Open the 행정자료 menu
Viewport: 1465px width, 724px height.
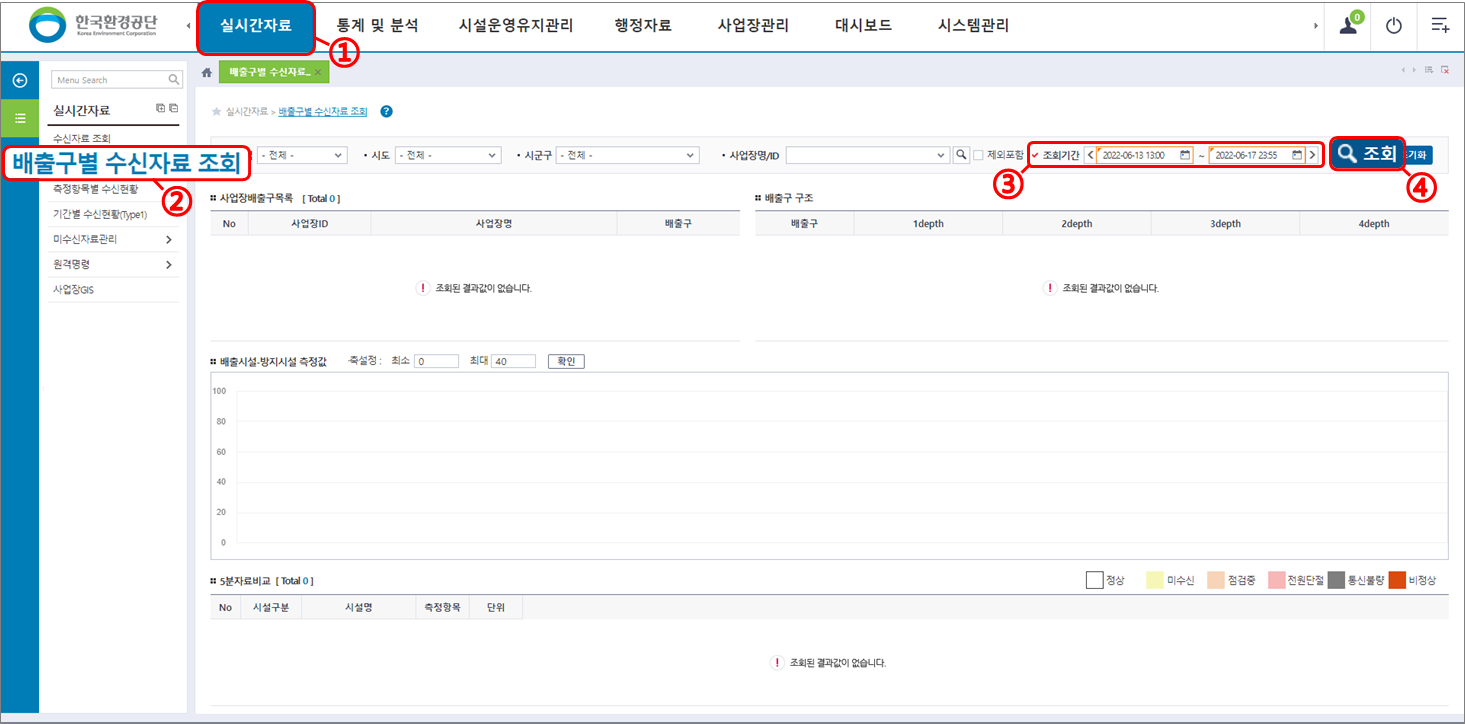[x=644, y=26]
